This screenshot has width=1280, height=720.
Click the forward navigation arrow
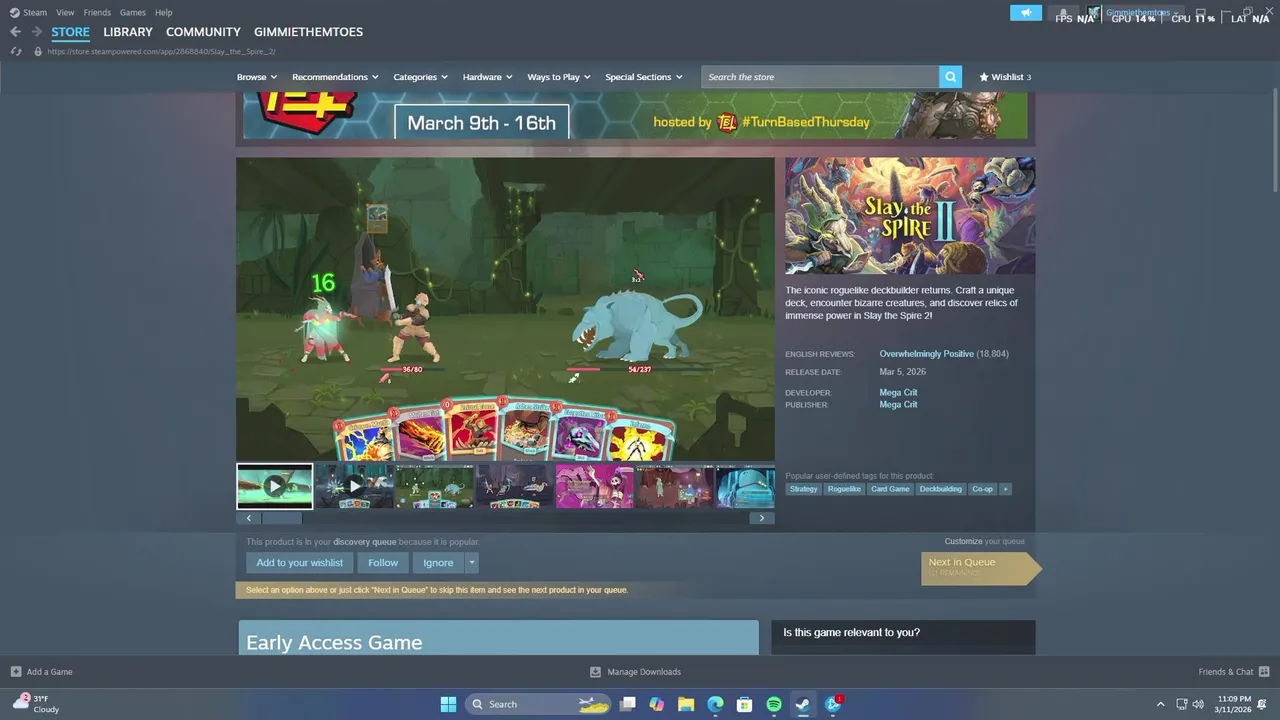coord(36,32)
